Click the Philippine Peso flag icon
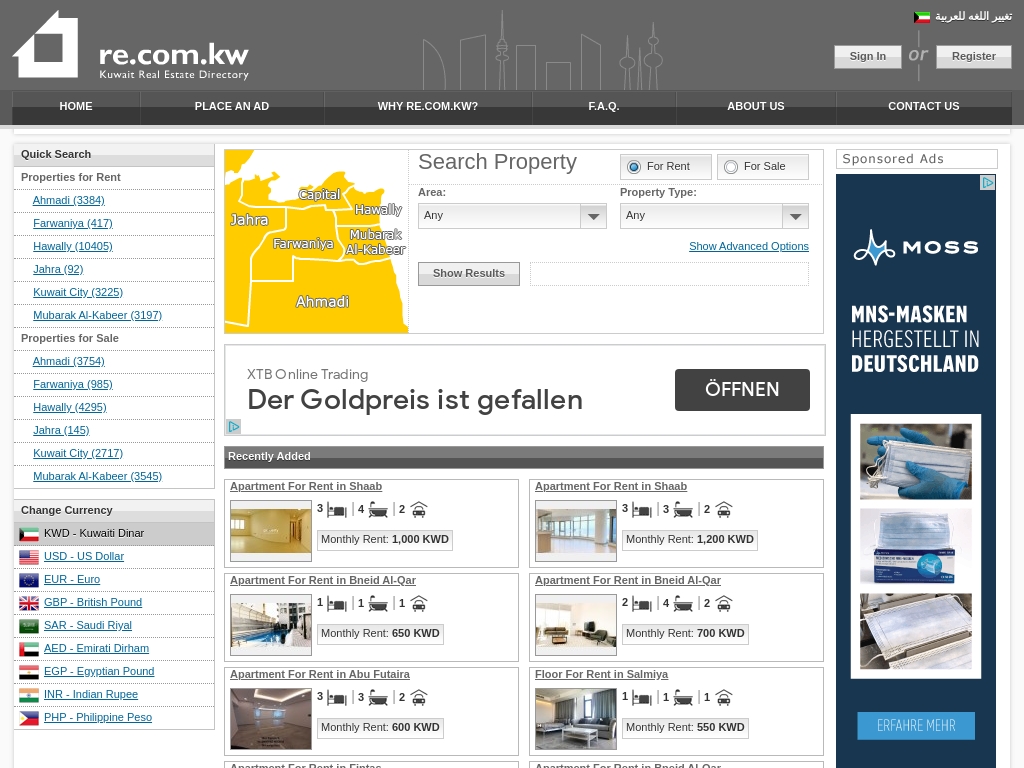 29,718
